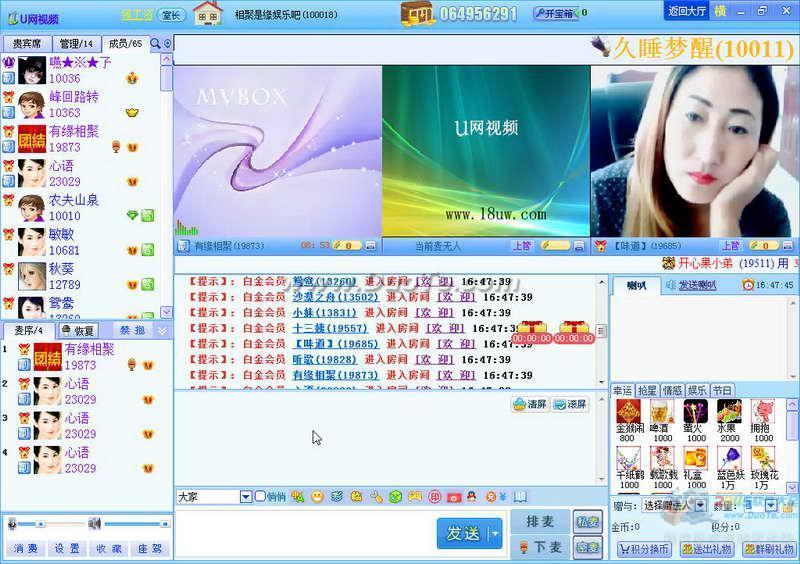Click the 送出礼物 send gift button
Image resolution: width=800 pixels, height=564 pixels.
(x=707, y=549)
